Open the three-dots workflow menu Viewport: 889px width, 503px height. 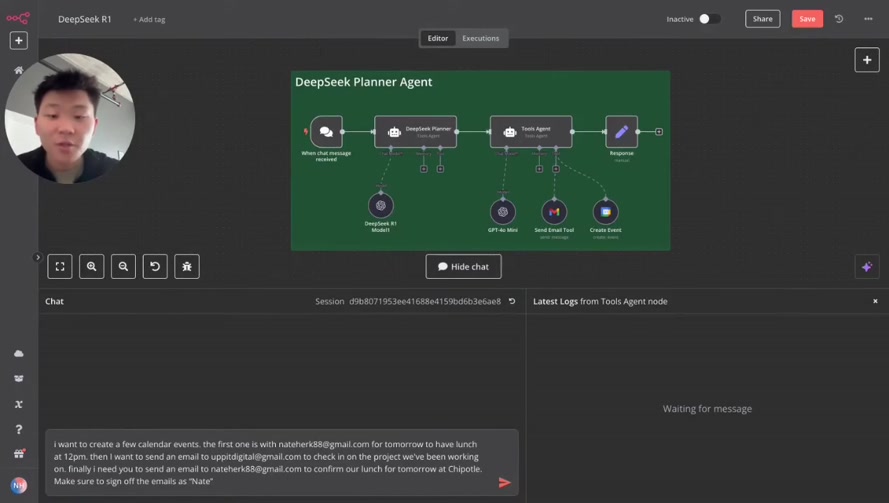868,19
